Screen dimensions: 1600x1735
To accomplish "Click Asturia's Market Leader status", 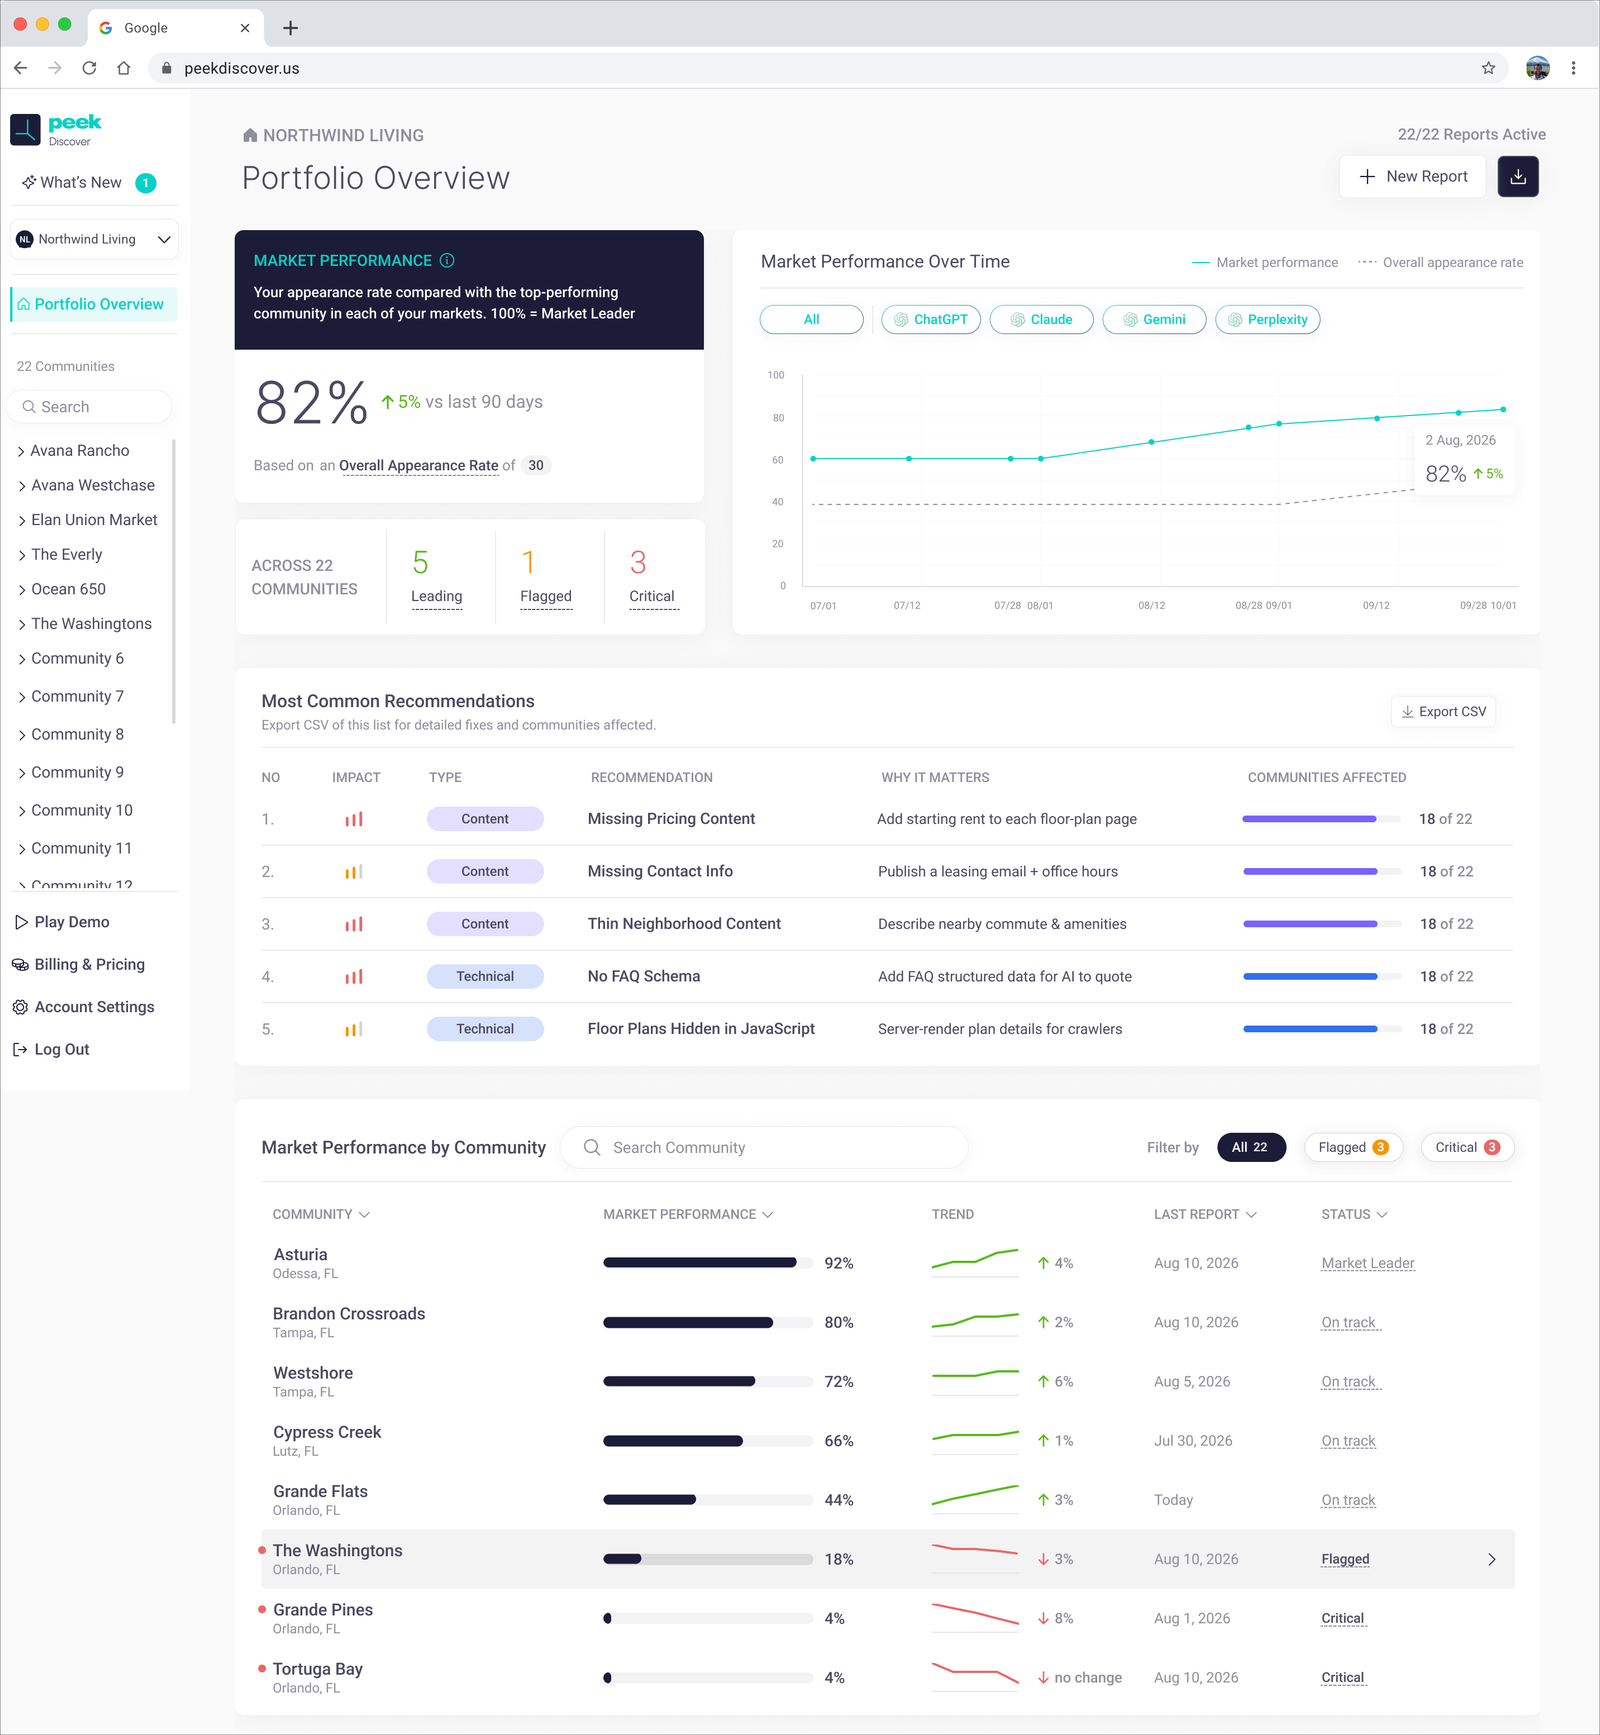I will point(1368,1263).
